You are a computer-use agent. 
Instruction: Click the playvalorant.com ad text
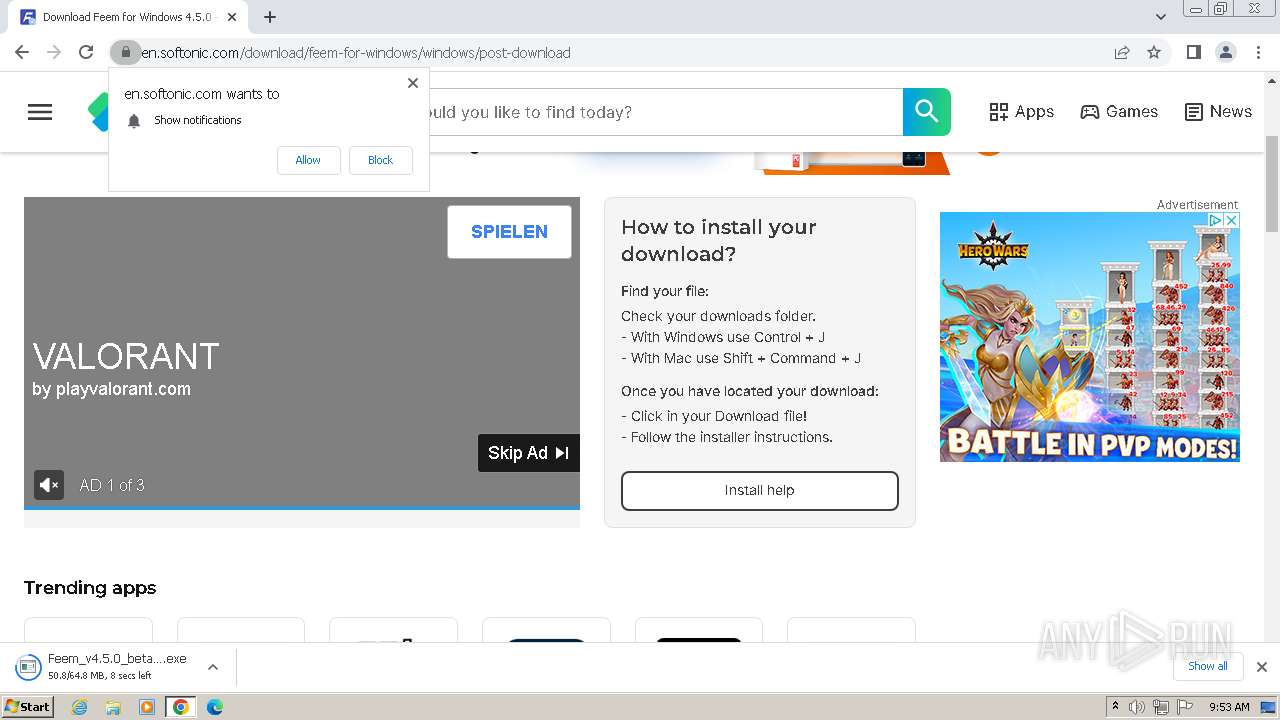[111, 389]
